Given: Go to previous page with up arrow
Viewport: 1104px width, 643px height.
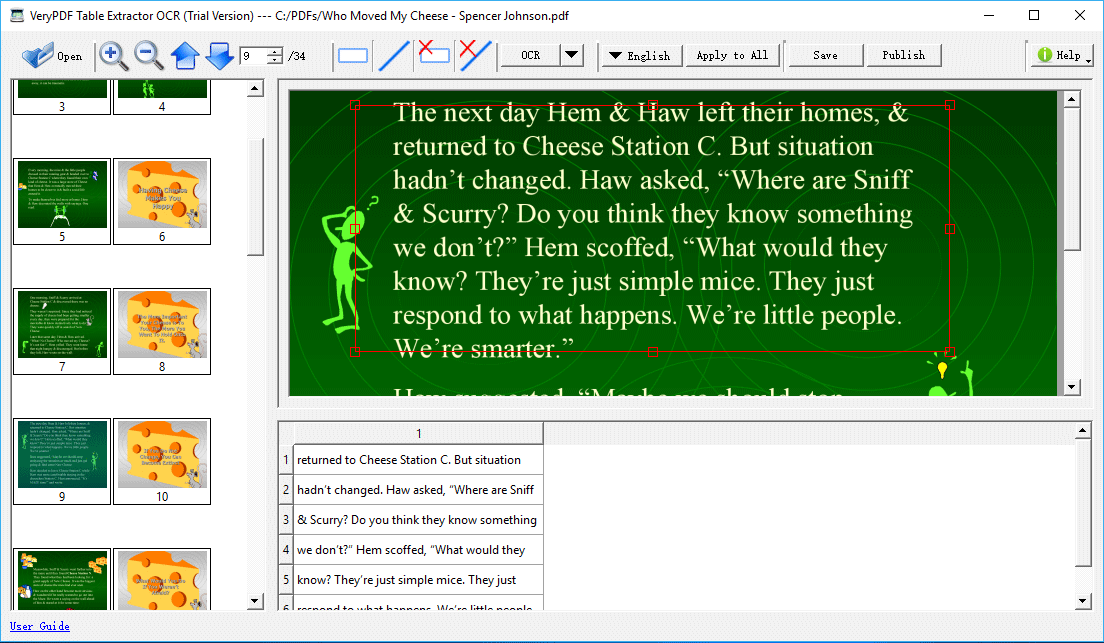Looking at the screenshot, I should point(184,56).
